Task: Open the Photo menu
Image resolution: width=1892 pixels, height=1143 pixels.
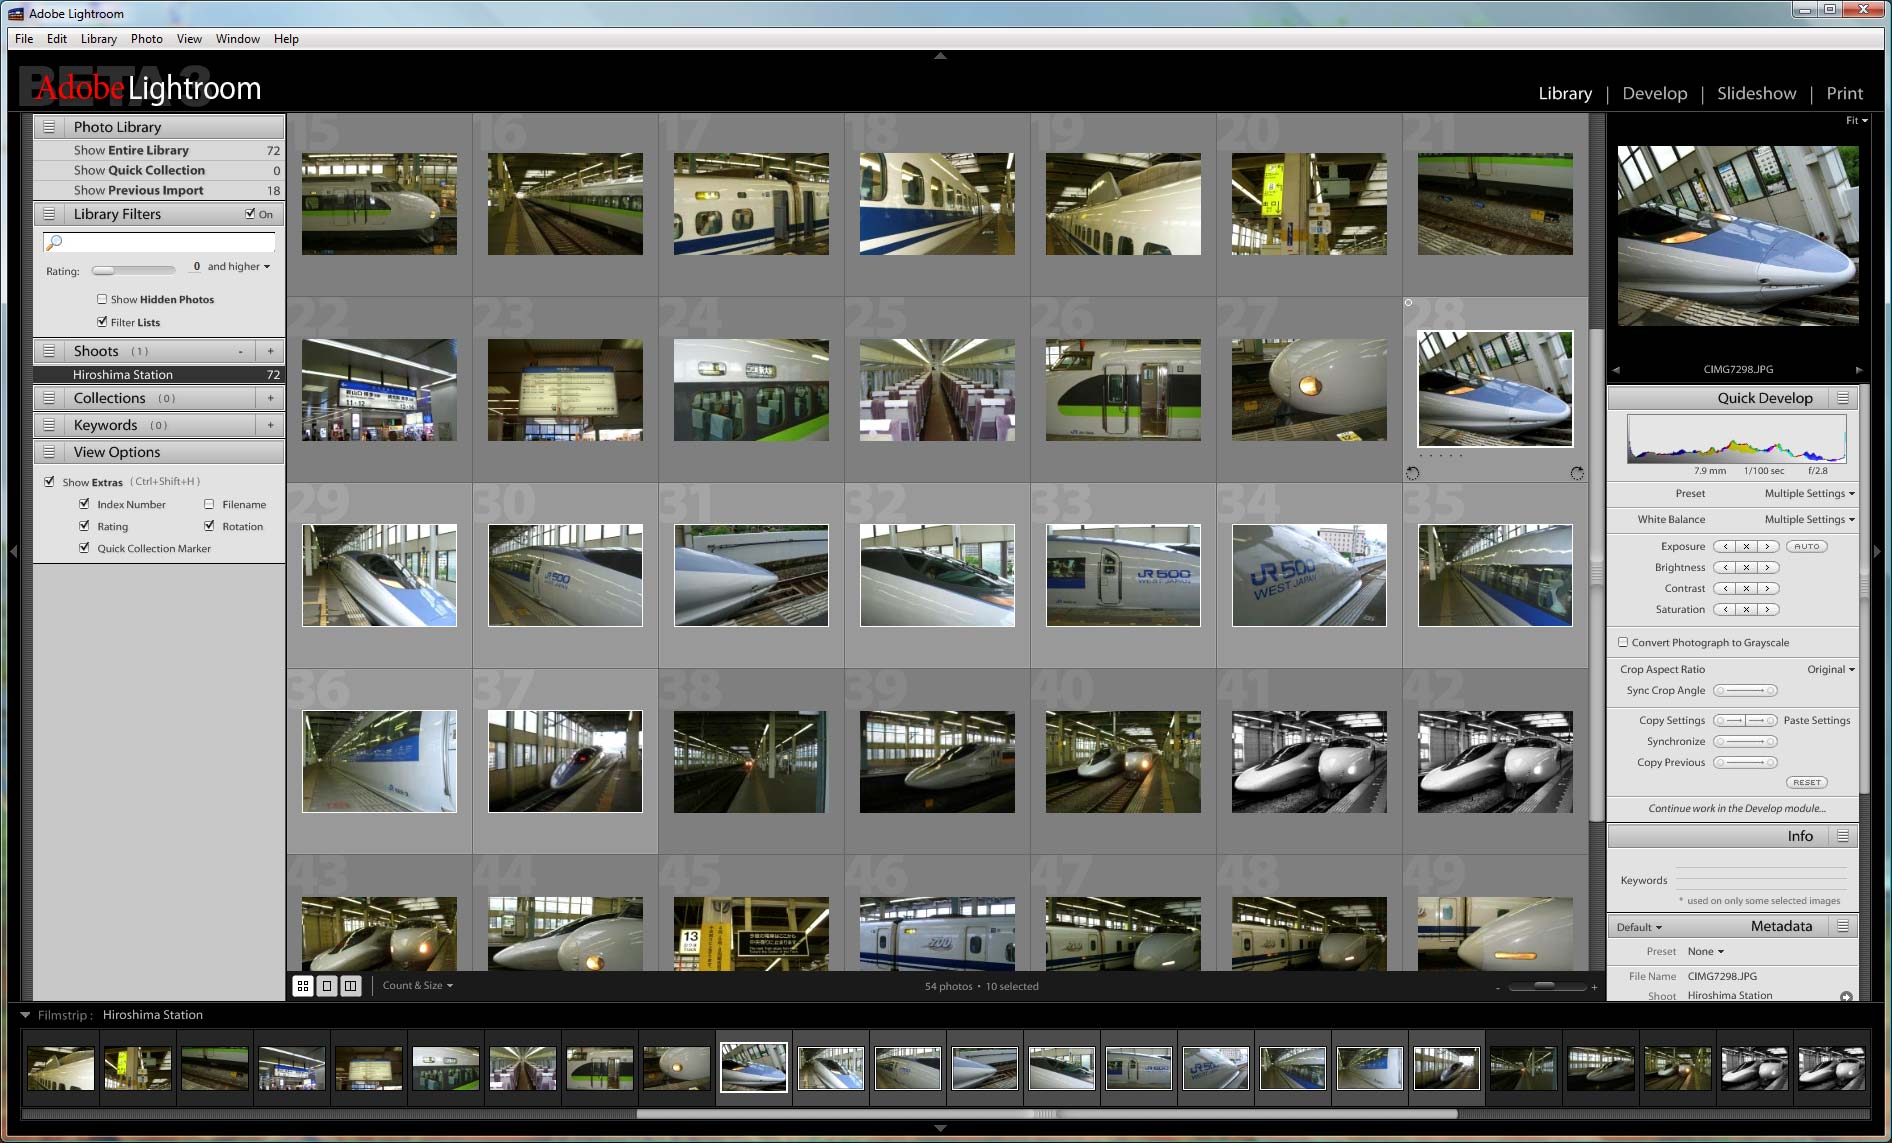Action: click(146, 39)
